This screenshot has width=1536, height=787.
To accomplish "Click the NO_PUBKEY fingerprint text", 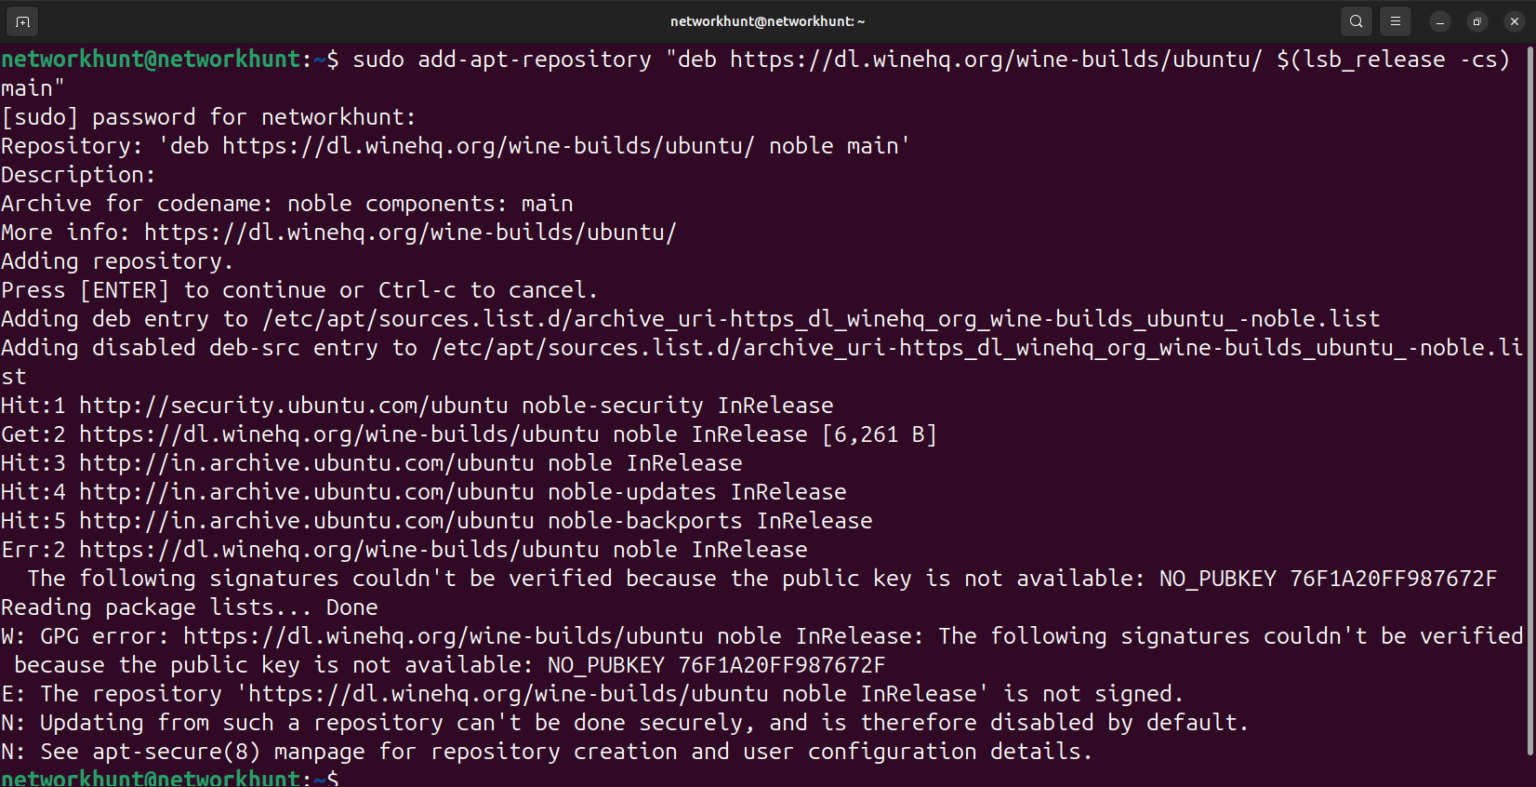I will (1390, 578).
